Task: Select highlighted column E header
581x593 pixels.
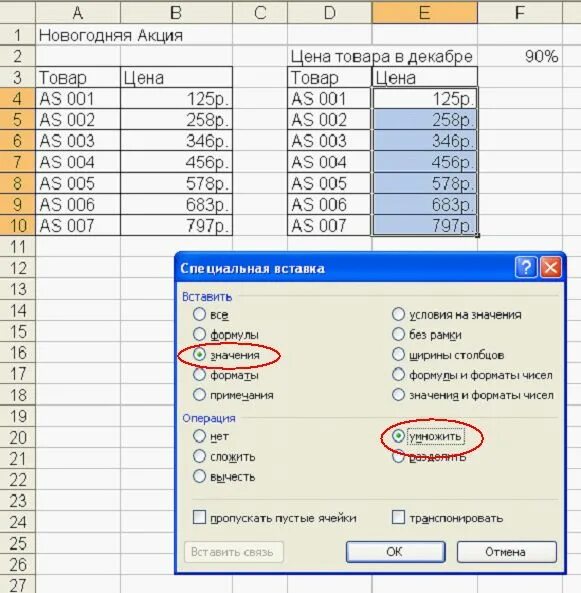Action: [x=424, y=12]
